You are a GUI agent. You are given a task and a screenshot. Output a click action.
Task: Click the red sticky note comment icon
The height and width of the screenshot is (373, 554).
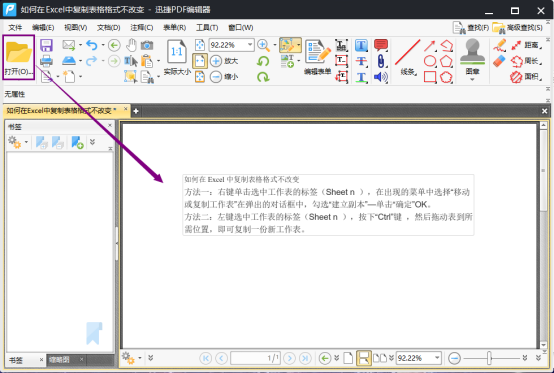pos(381,45)
